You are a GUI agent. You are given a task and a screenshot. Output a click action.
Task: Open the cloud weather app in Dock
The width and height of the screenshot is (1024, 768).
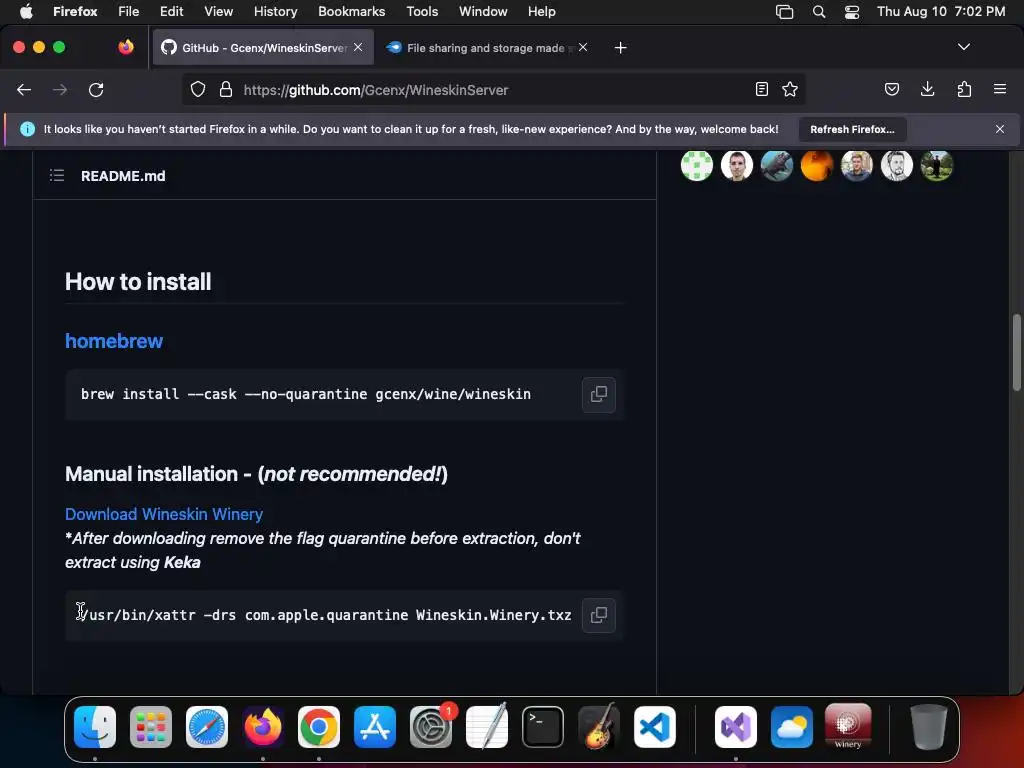point(792,727)
